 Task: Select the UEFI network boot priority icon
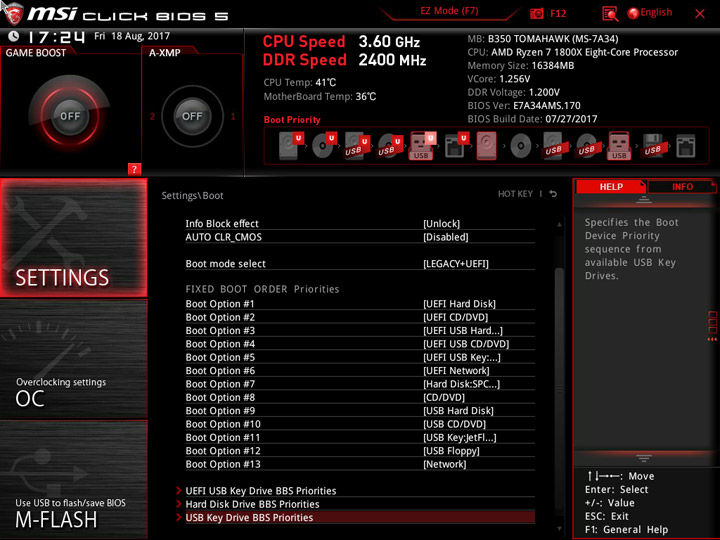[x=456, y=146]
